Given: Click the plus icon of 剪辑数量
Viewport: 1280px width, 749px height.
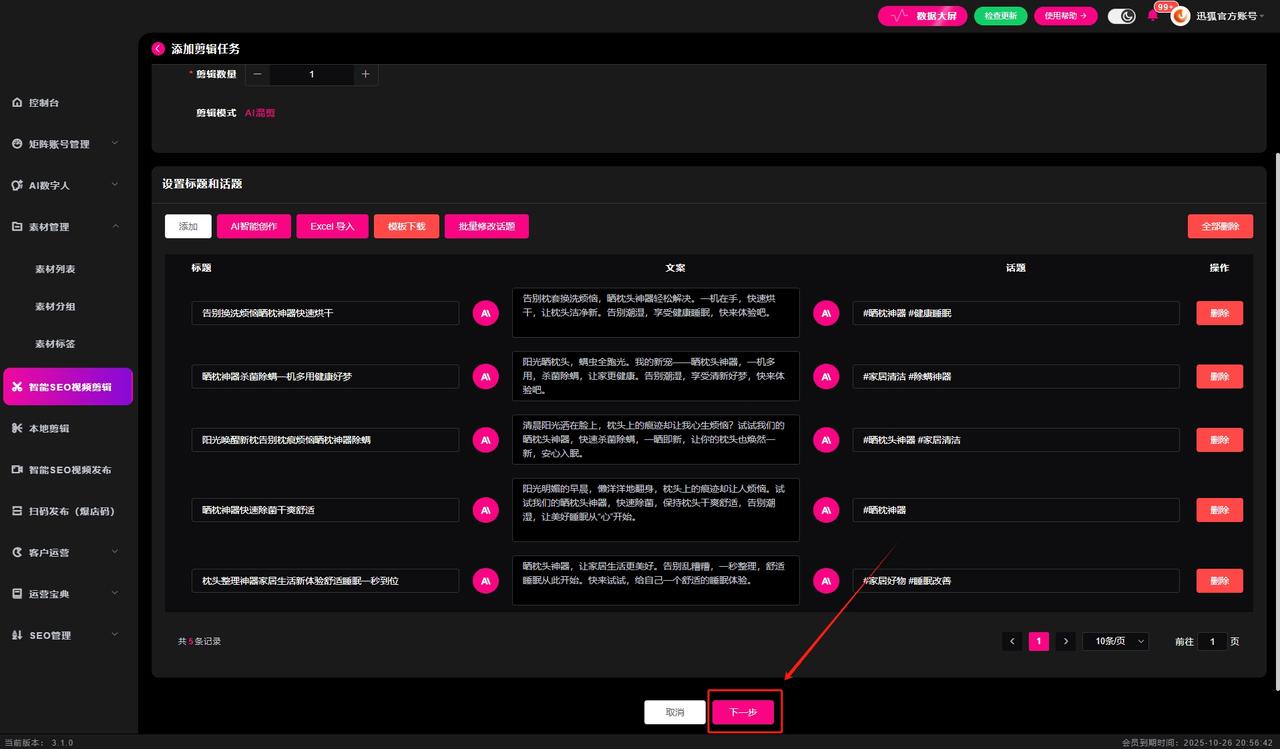Looking at the screenshot, I should point(365,74).
